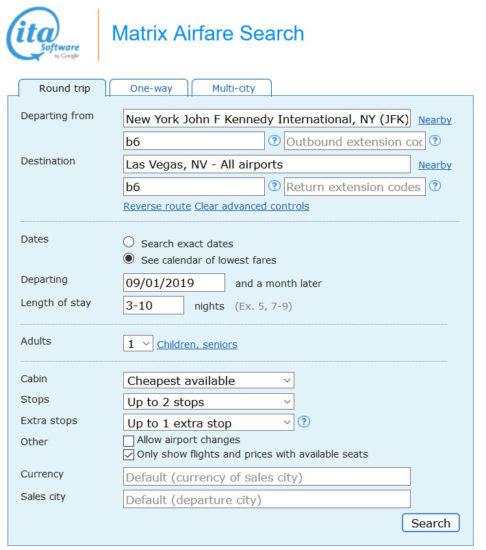Open help icon next to Extra stops
Image resolution: width=486 pixels, height=550 pixels.
[304, 422]
